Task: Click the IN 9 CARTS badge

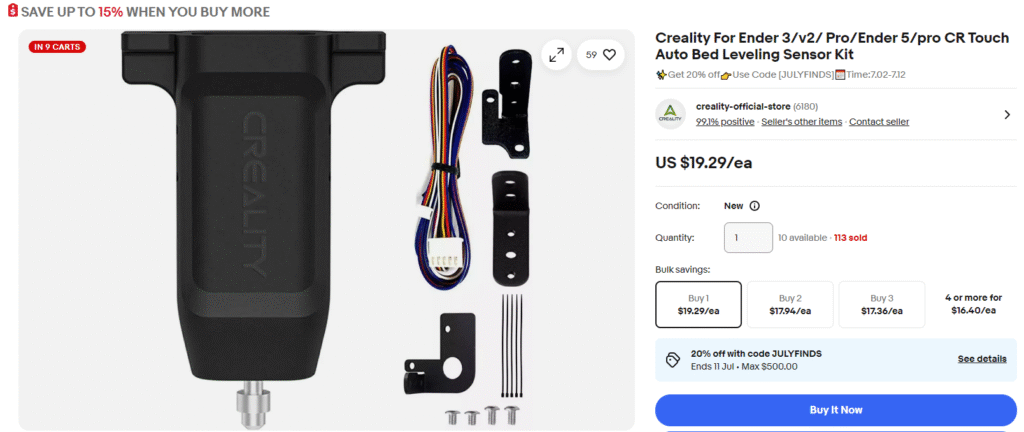Action: coord(57,47)
